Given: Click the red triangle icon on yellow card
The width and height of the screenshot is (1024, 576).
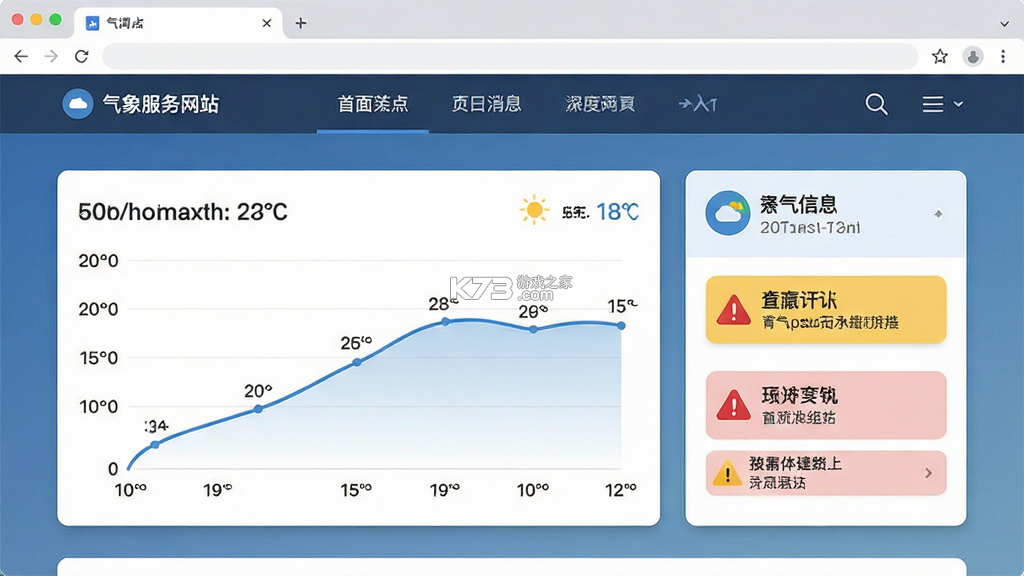Looking at the screenshot, I should (x=733, y=310).
